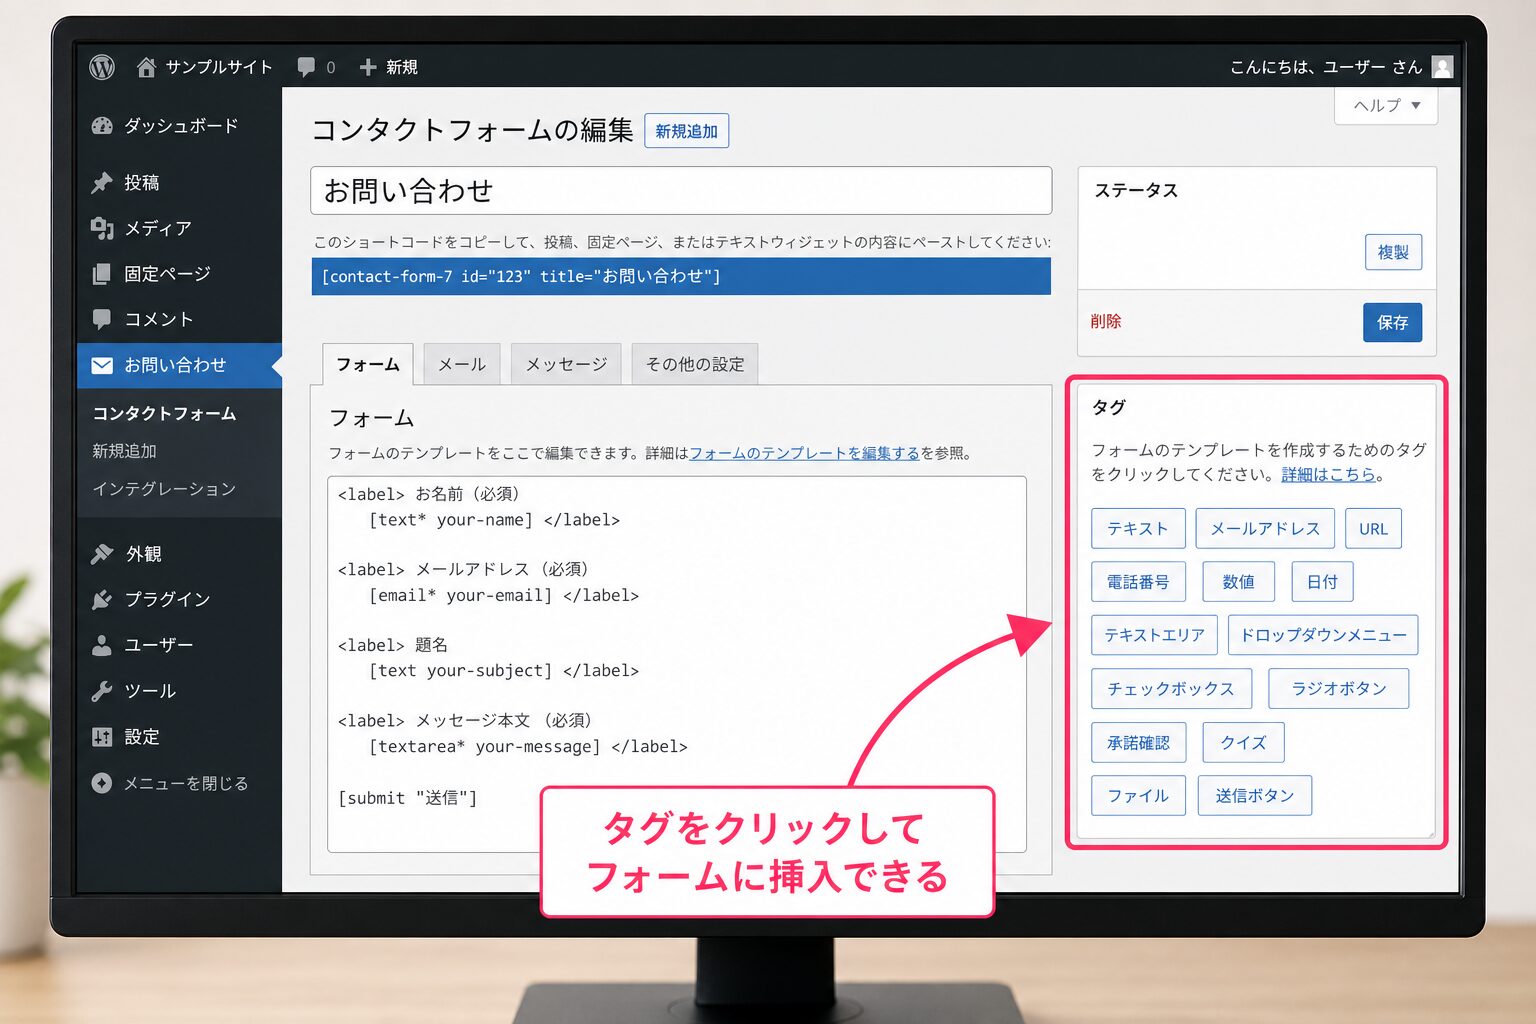Click 新規追加 button beside page title
Screen dimensions: 1536x1024
687,131
